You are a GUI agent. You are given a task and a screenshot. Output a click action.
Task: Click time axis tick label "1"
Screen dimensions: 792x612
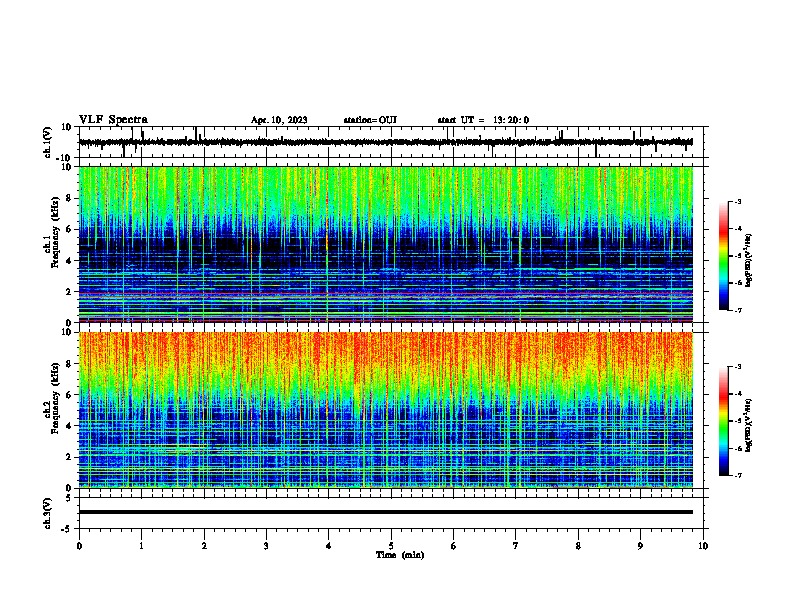click(x=141, y=546)
